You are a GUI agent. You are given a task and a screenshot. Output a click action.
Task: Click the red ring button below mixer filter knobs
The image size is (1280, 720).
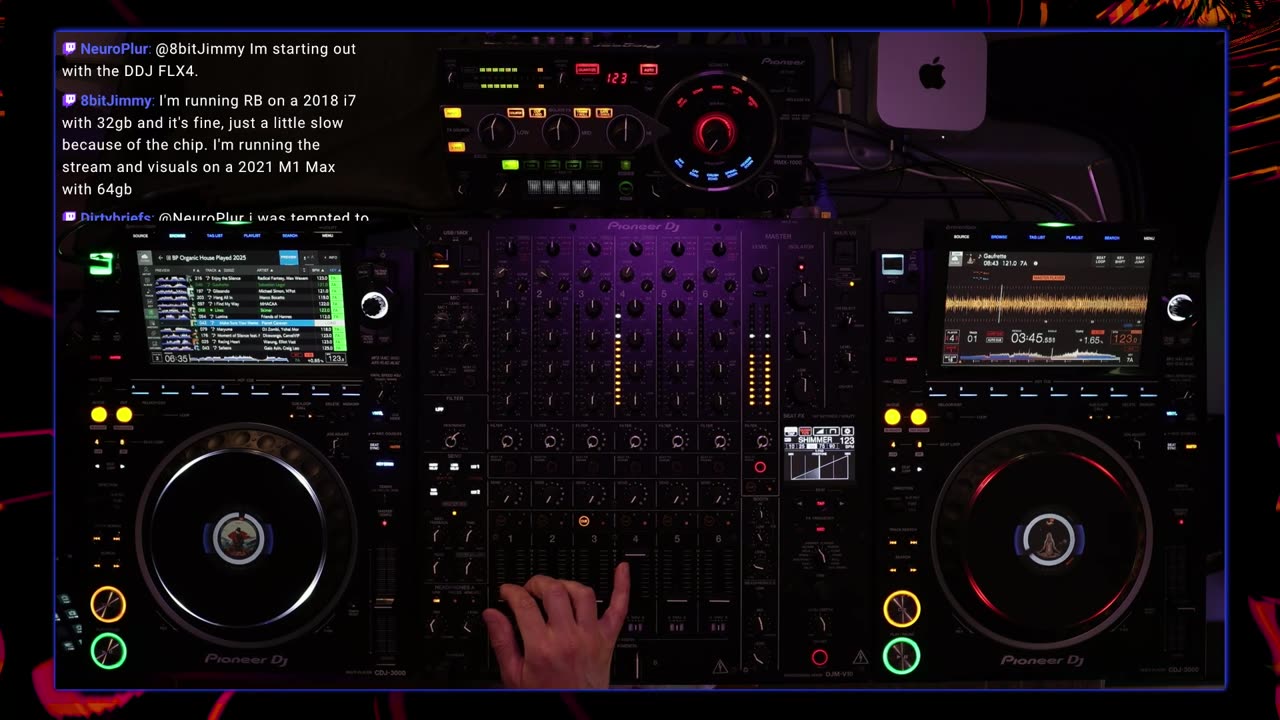click(x=760, y=467)
